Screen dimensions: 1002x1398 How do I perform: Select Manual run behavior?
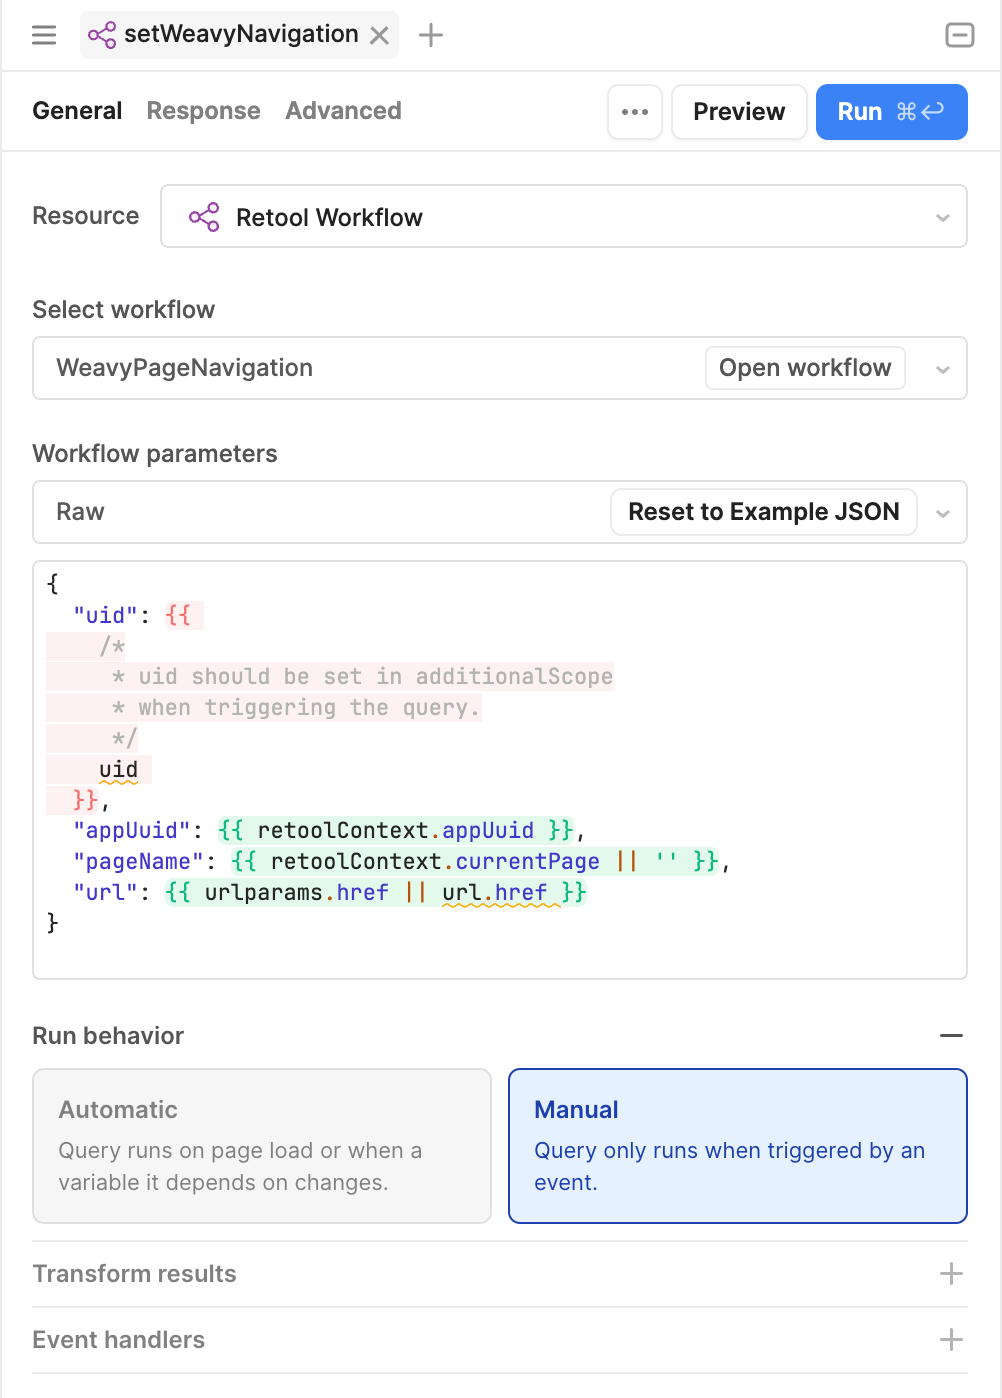tap(737, 1145)
